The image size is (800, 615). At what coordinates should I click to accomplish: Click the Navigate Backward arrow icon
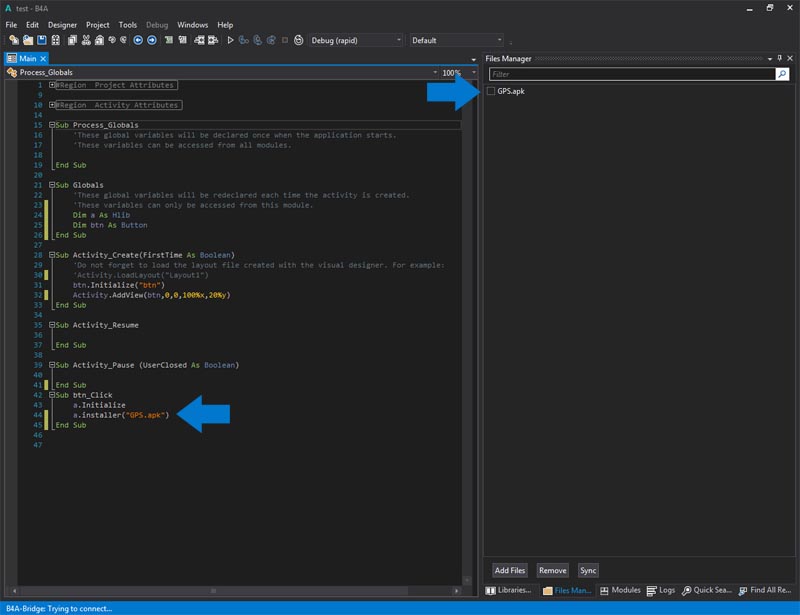coord(138,40)
